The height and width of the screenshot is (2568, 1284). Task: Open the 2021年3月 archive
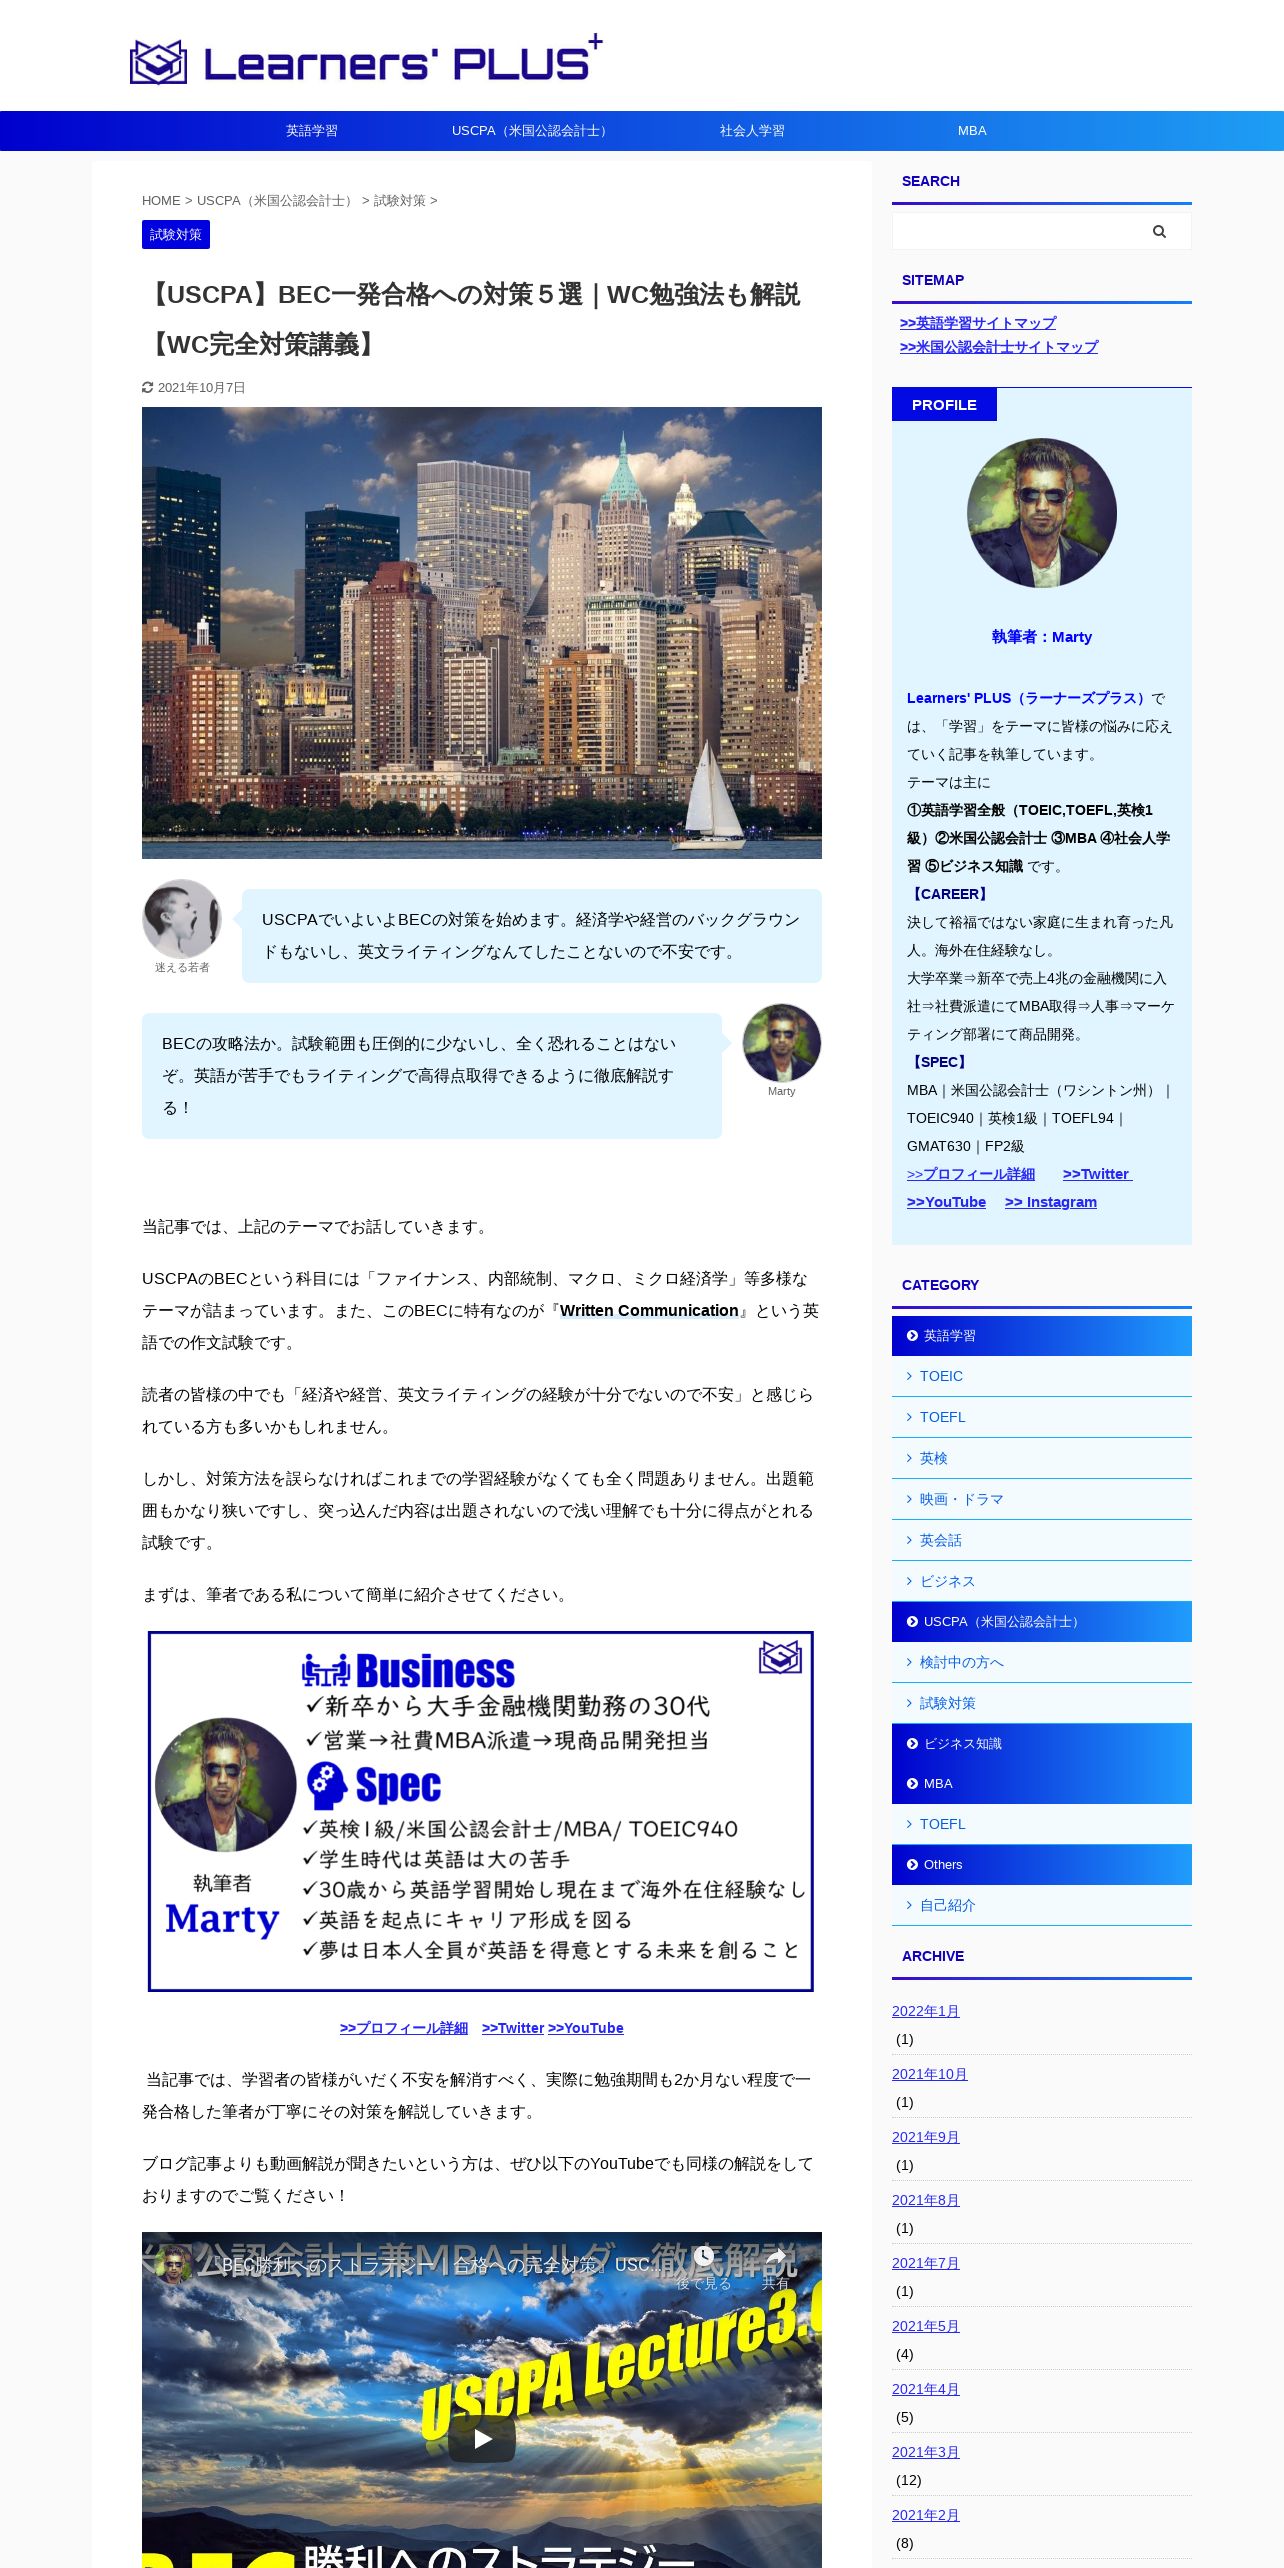click(926, 2452)
